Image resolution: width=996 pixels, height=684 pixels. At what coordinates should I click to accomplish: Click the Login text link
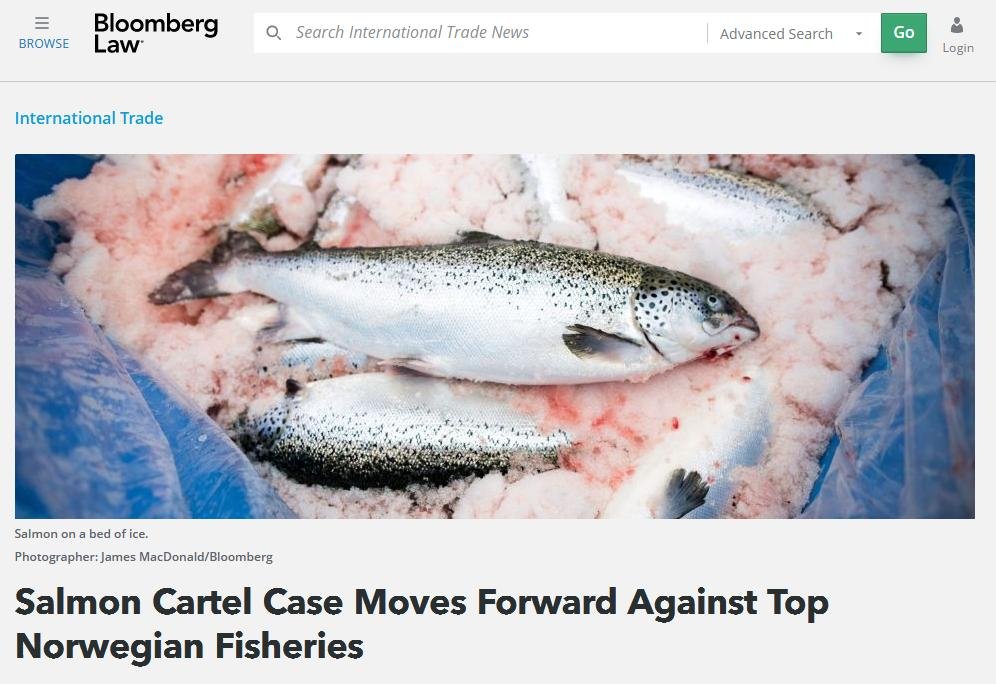pyautogui.click(x=958, y=48)
